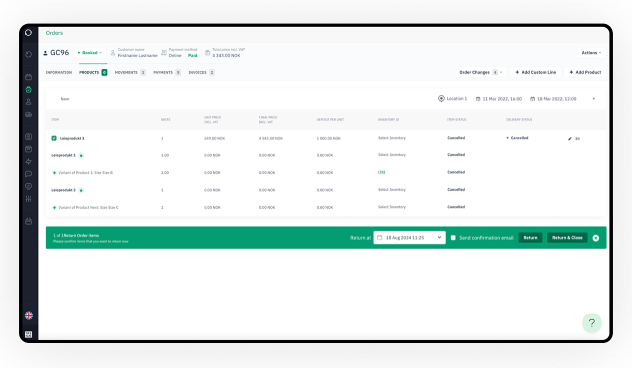
Task: Open the settings sliders sidebar icon
Action: tap(29, 199)
